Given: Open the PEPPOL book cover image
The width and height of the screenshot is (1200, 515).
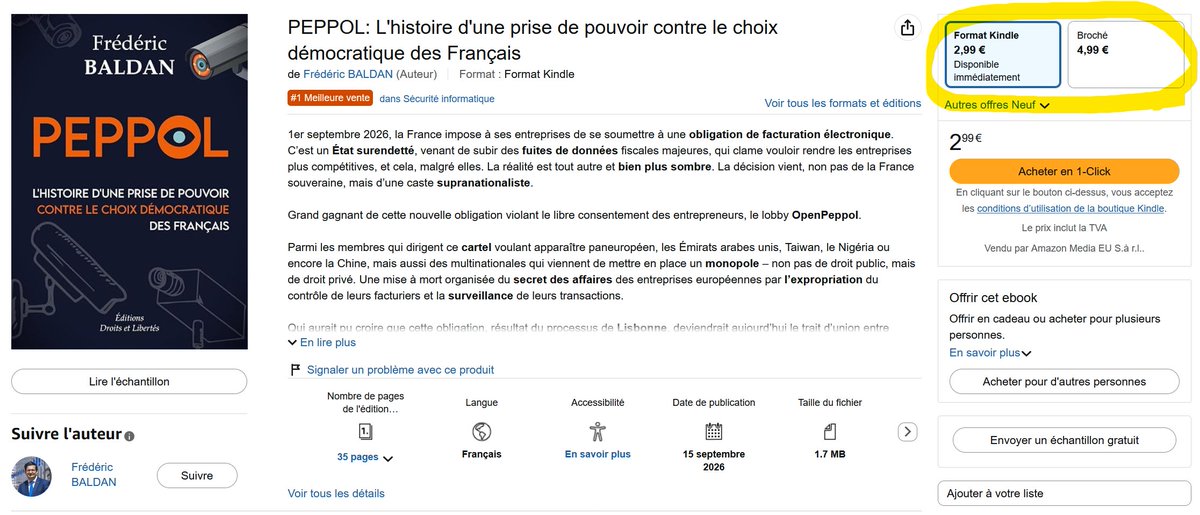Looking at the screenshot, I should tap(129, 181).
